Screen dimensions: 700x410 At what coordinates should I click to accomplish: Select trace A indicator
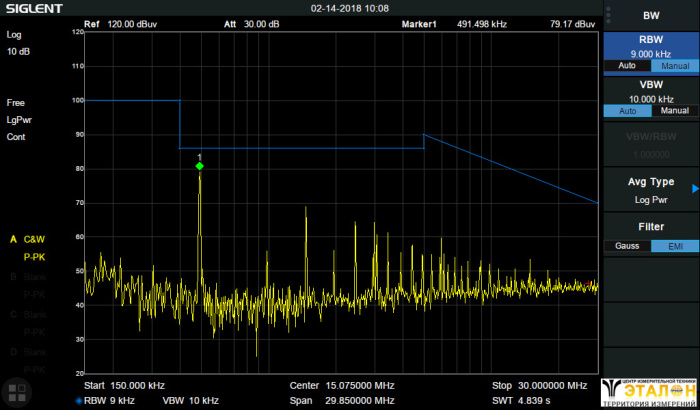(x=14, y=240)
